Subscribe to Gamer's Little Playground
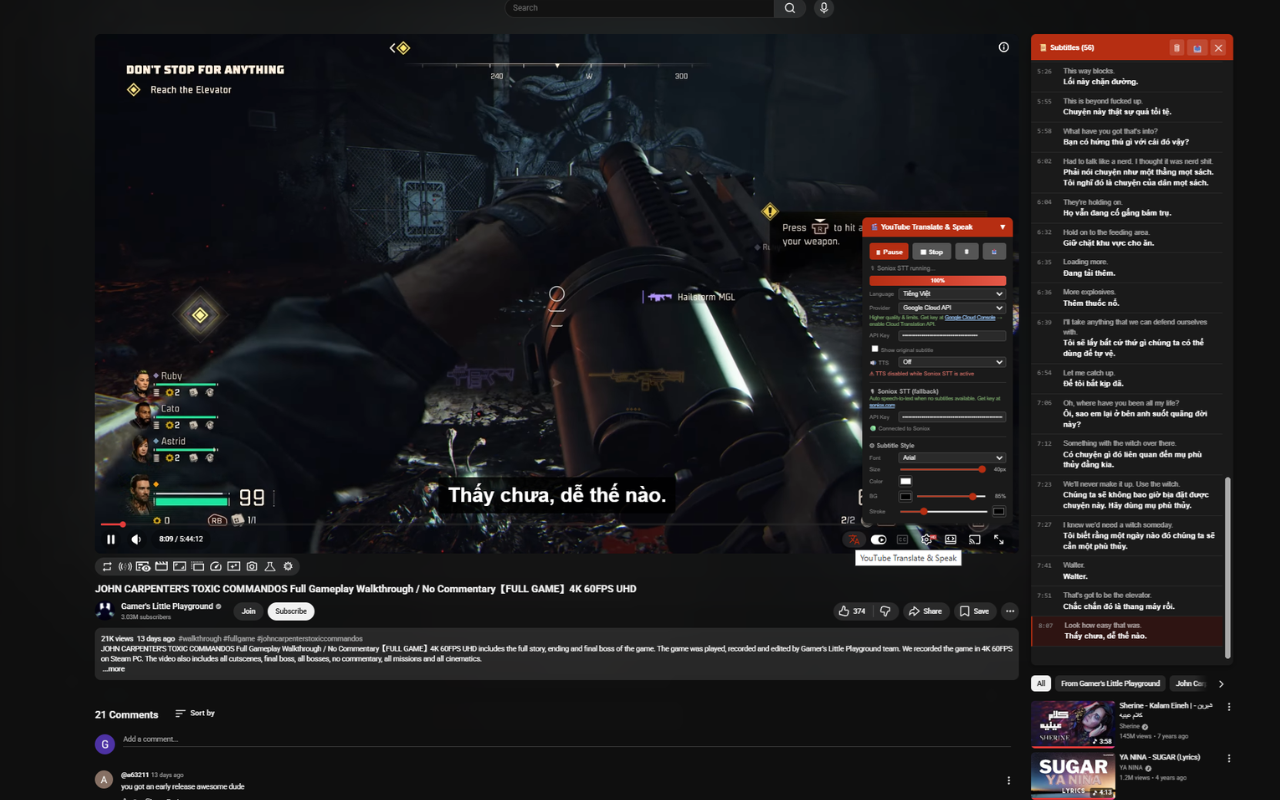The height and width of the screenshot is (800, 1280). point(291,611)
